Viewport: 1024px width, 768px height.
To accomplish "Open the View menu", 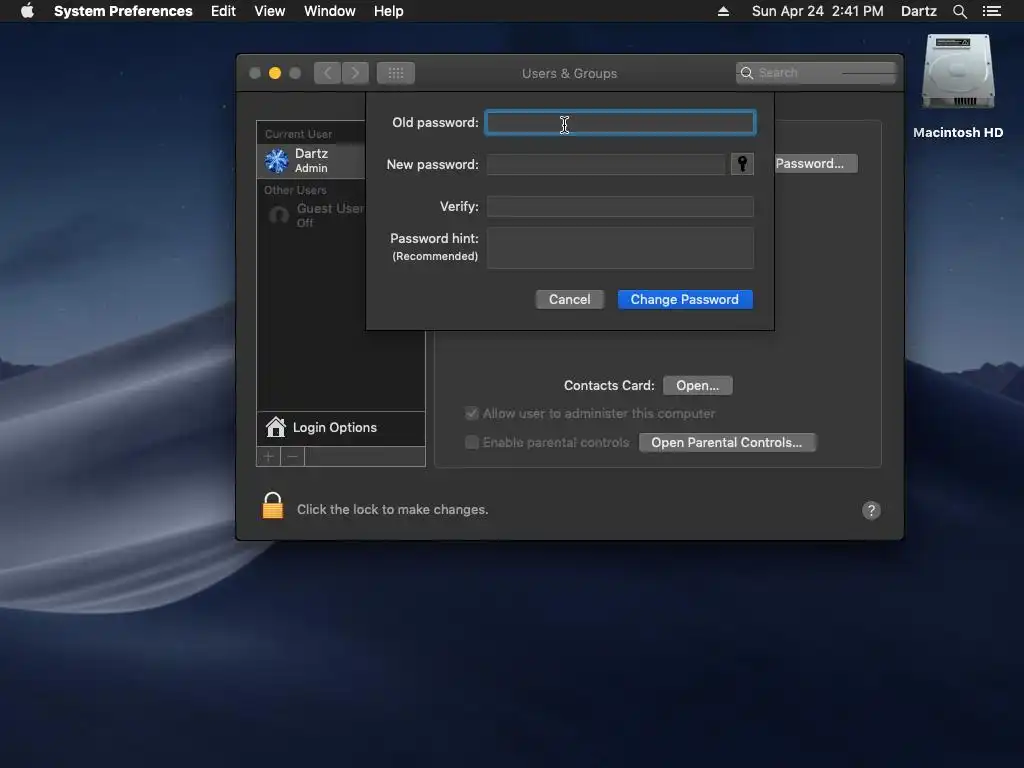I will tap(270, 11).
